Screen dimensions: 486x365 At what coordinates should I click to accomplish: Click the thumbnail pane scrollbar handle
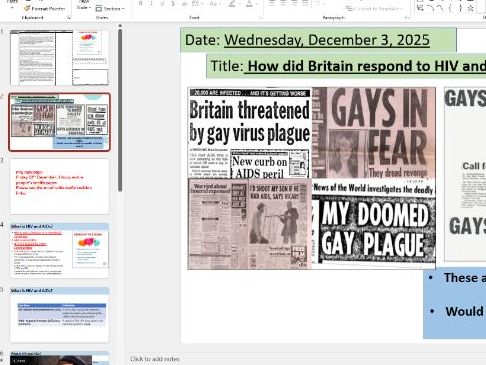click(x=120, y=110)
